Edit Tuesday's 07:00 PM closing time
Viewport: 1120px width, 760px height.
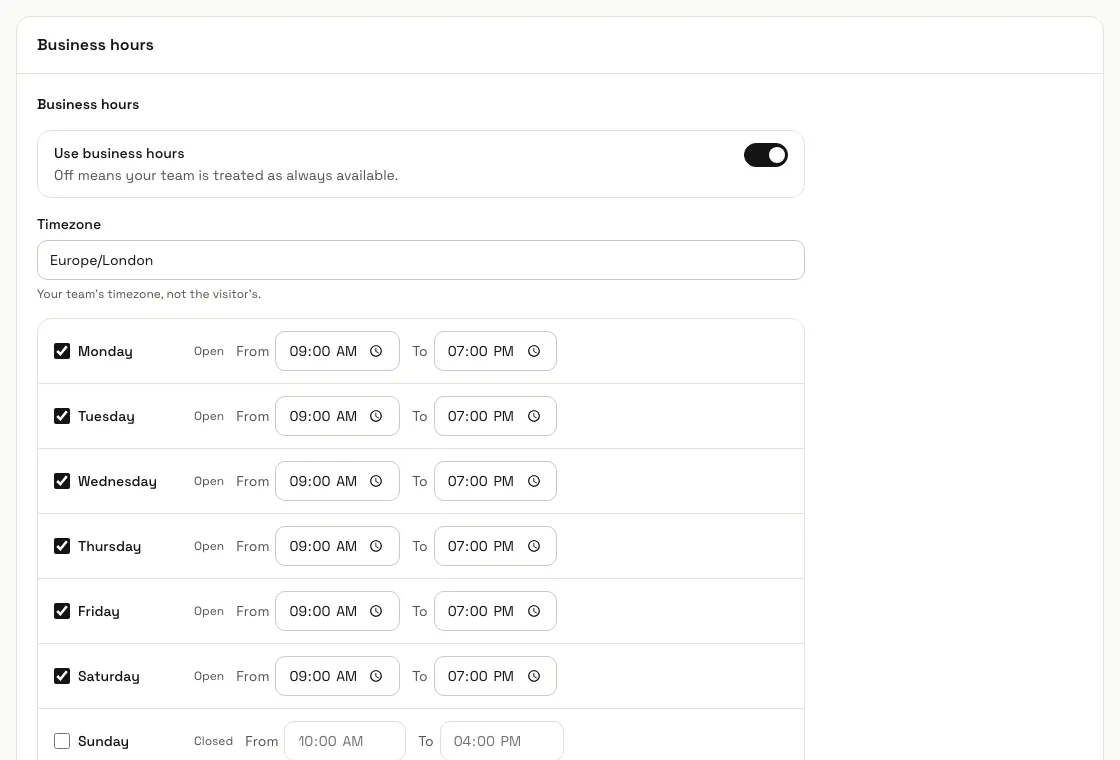pos(495,416)
